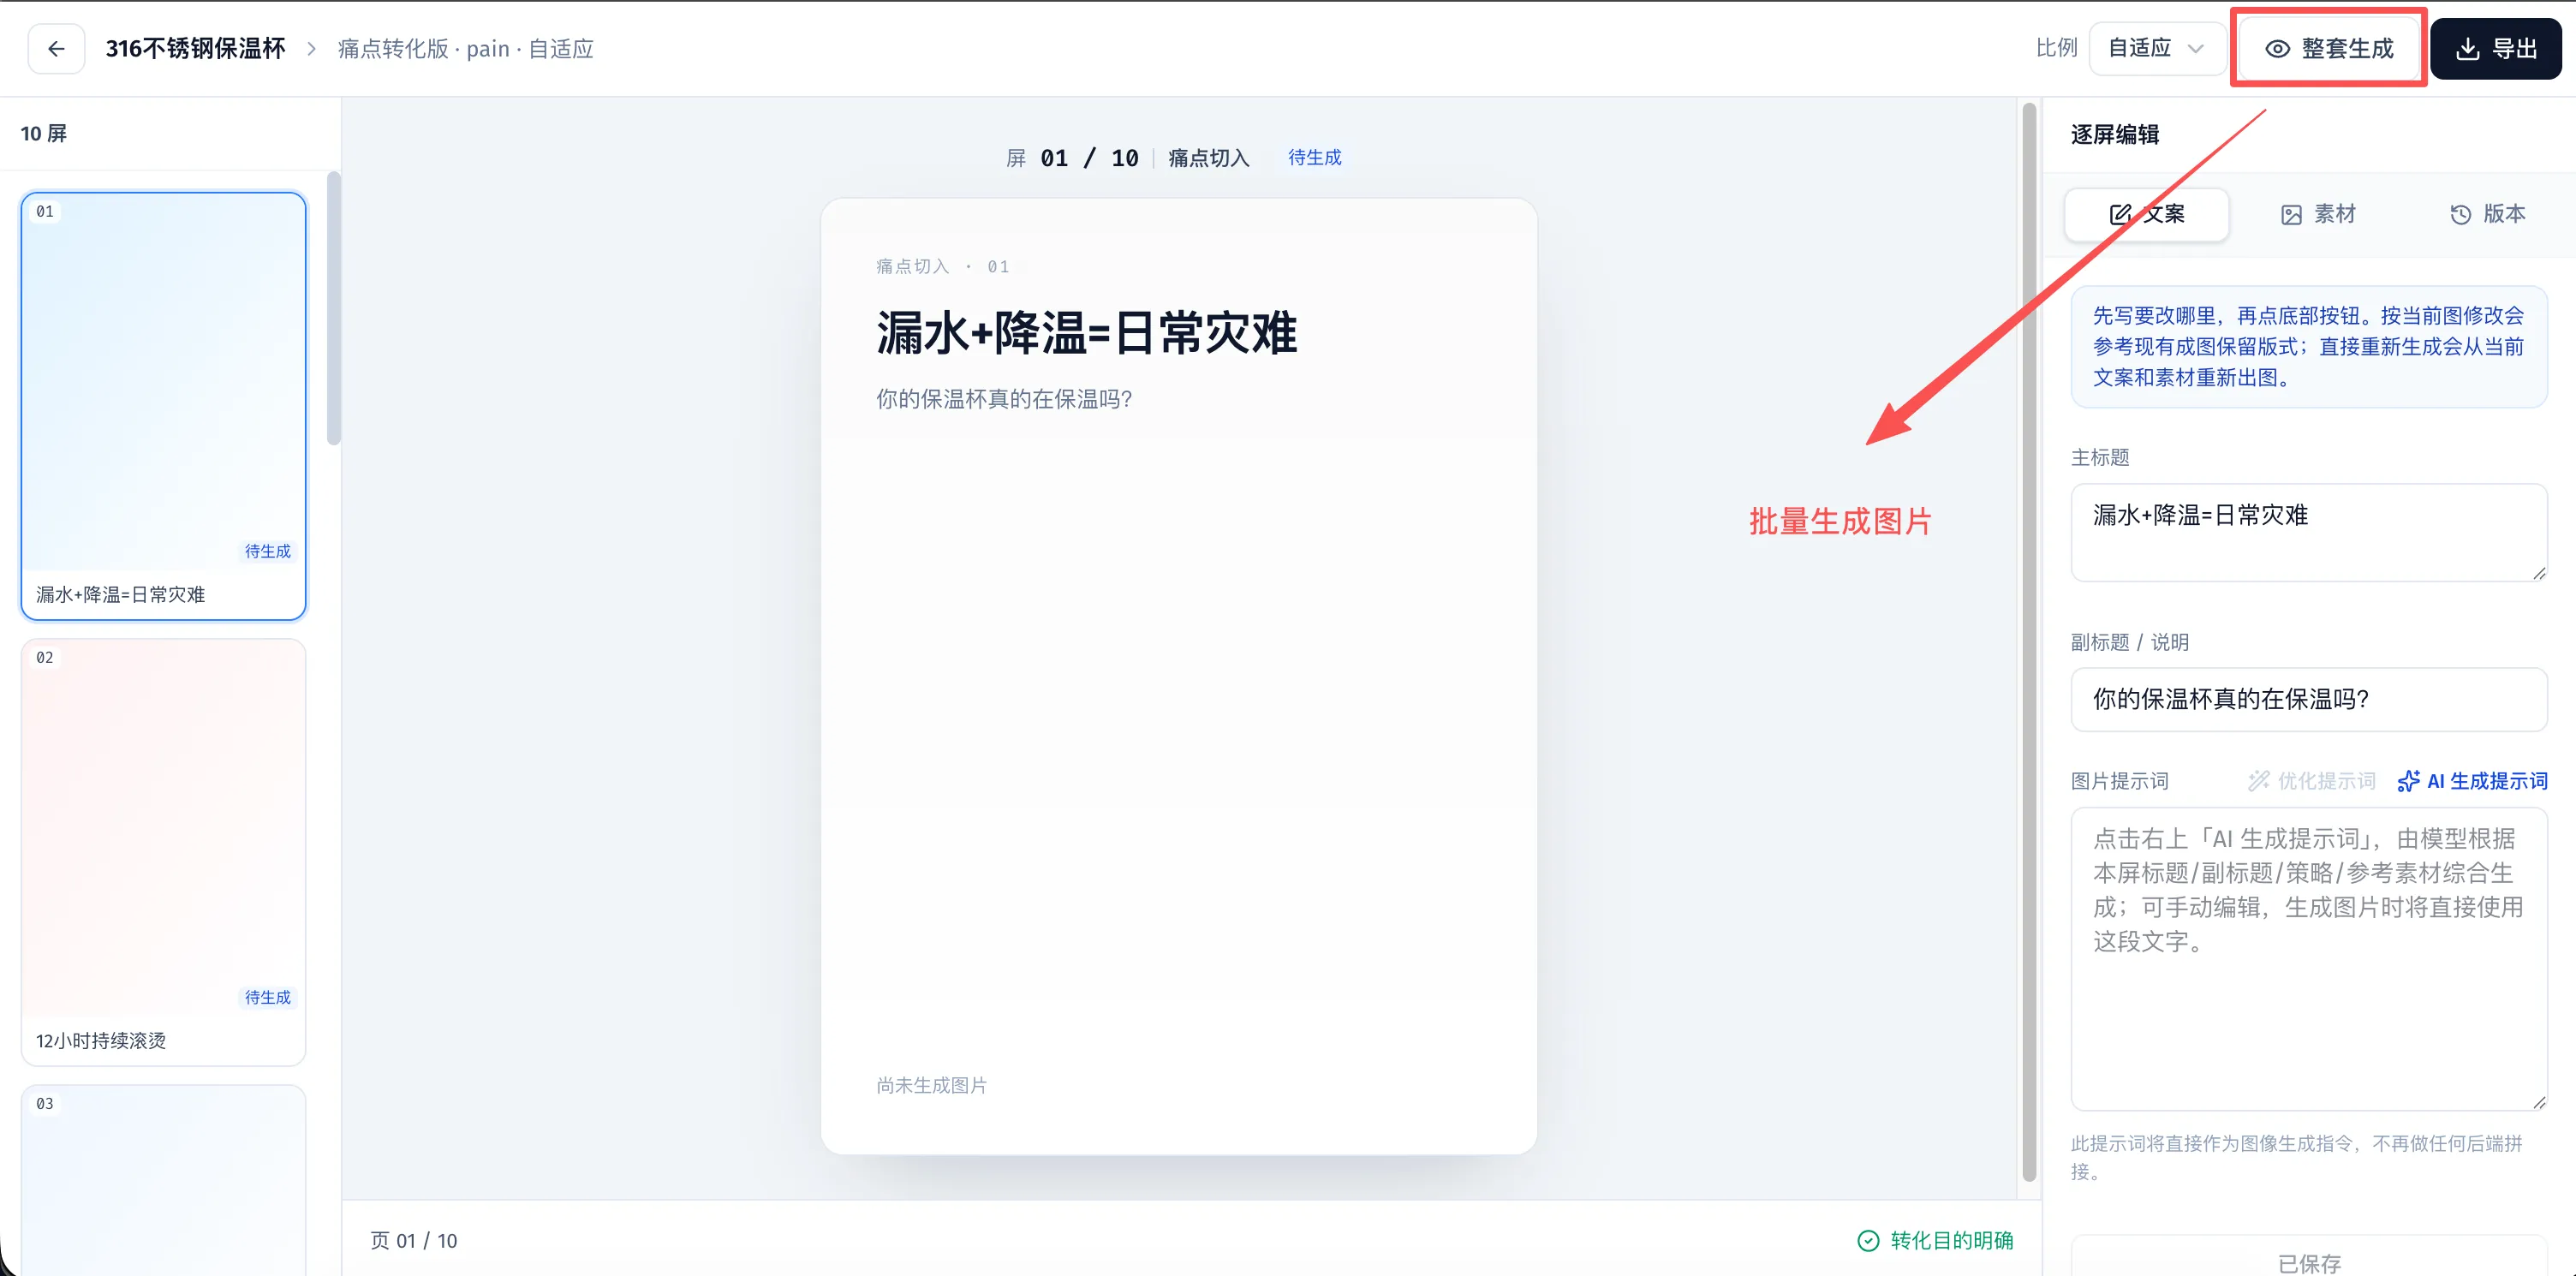Switch to the 素材 tab
2576x1276 pixels.
[2317, 214]
